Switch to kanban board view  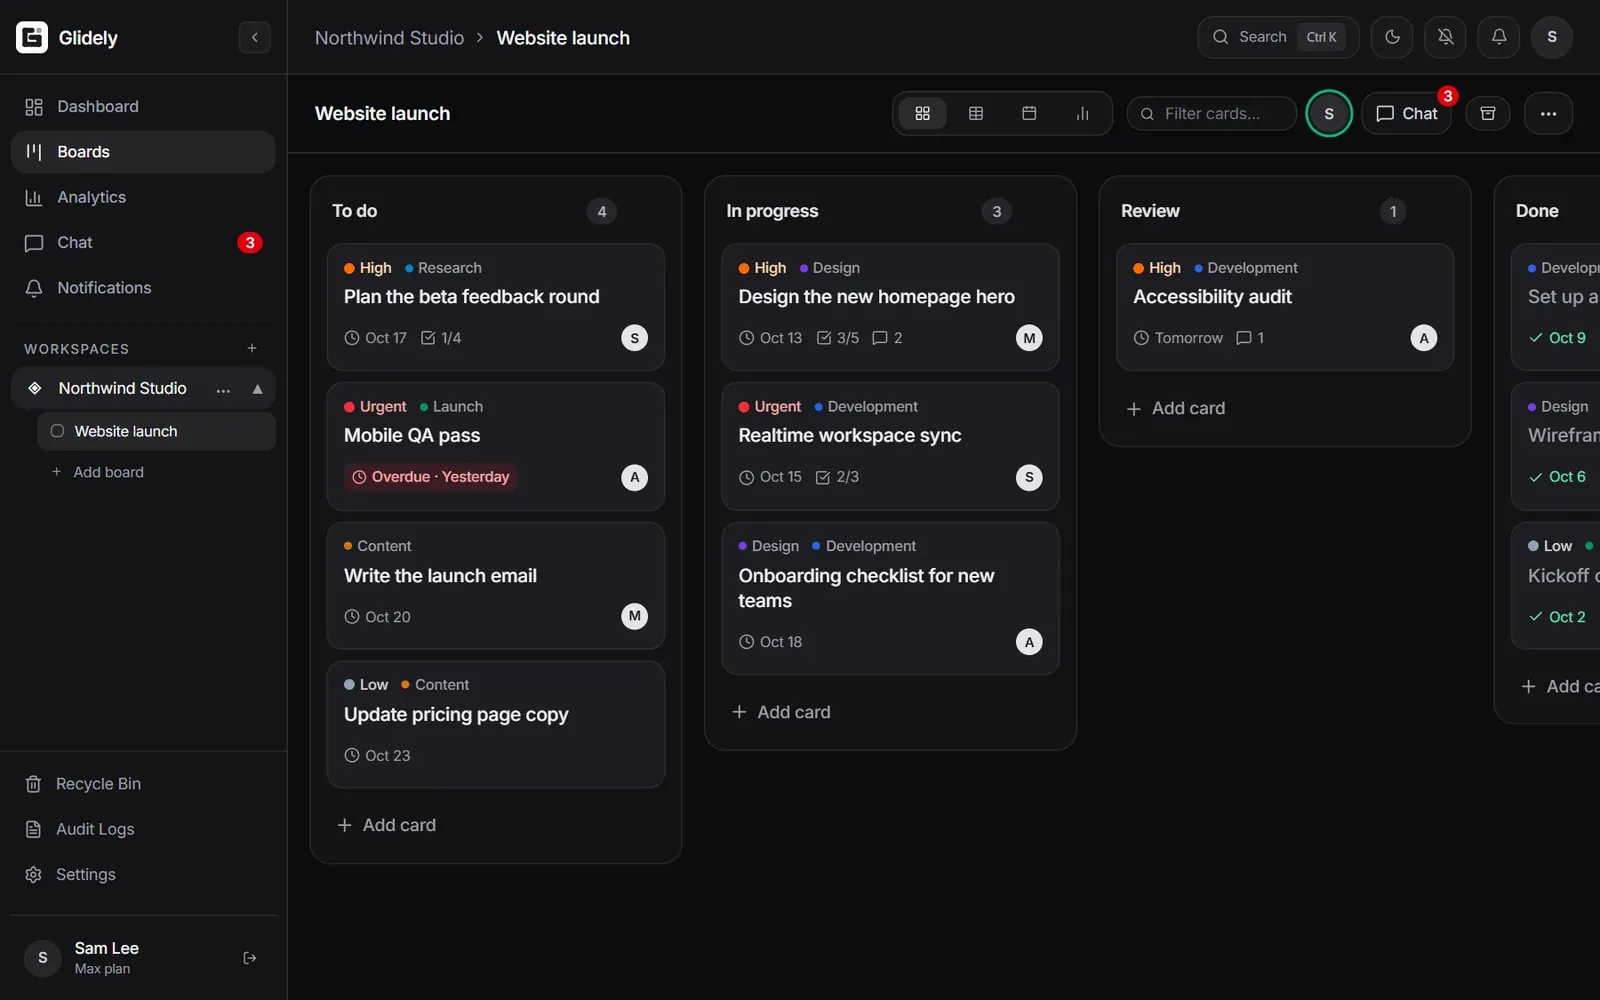coord(922,114)
